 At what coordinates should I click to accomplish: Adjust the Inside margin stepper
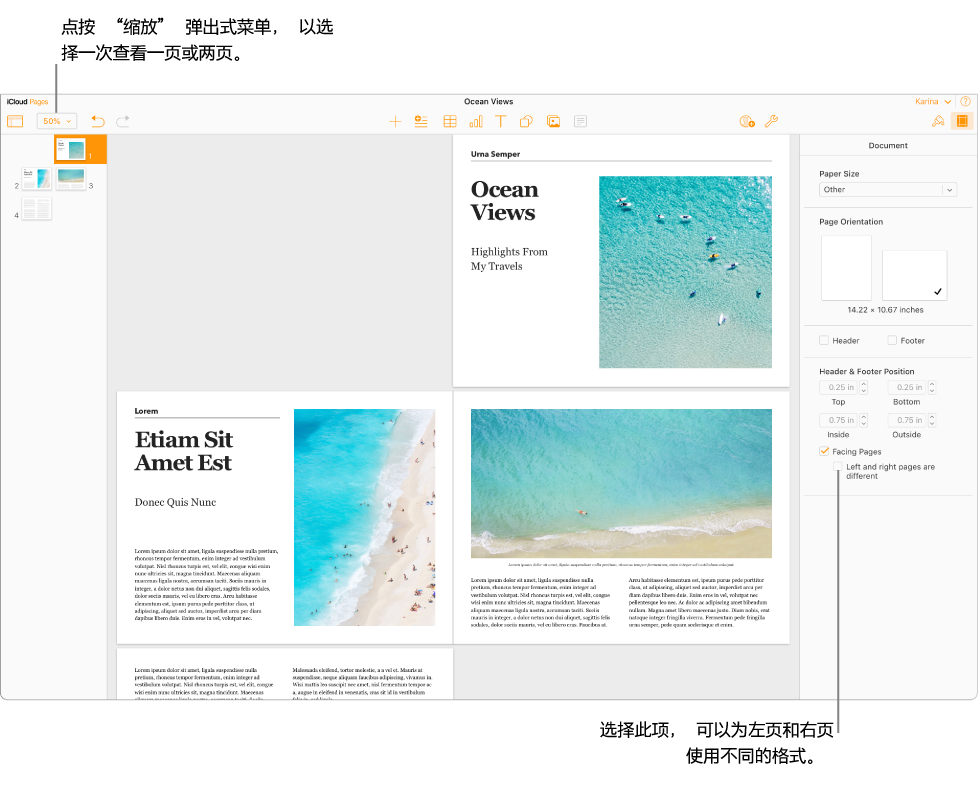tap(864, 420)
